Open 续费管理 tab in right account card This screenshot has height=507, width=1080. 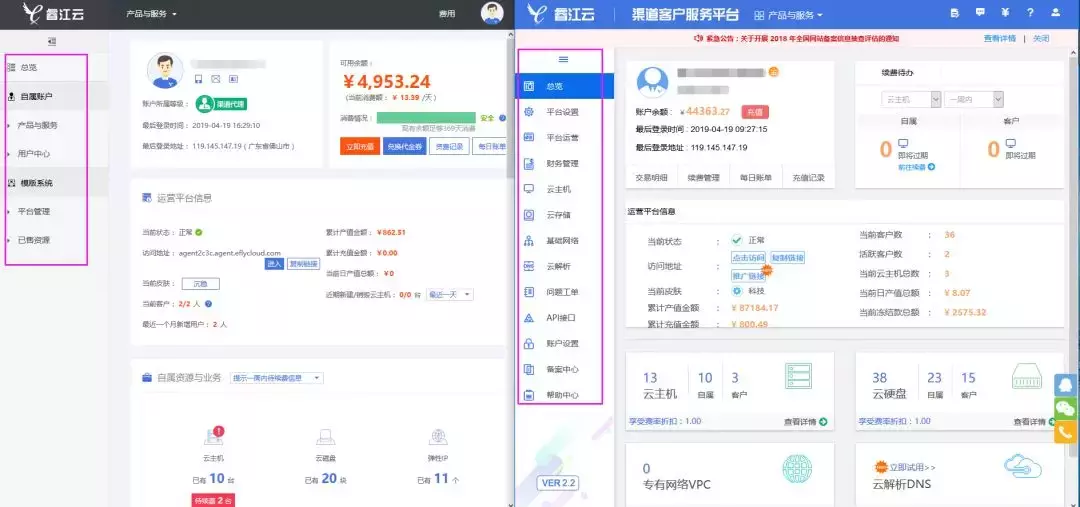pos(703,177)
